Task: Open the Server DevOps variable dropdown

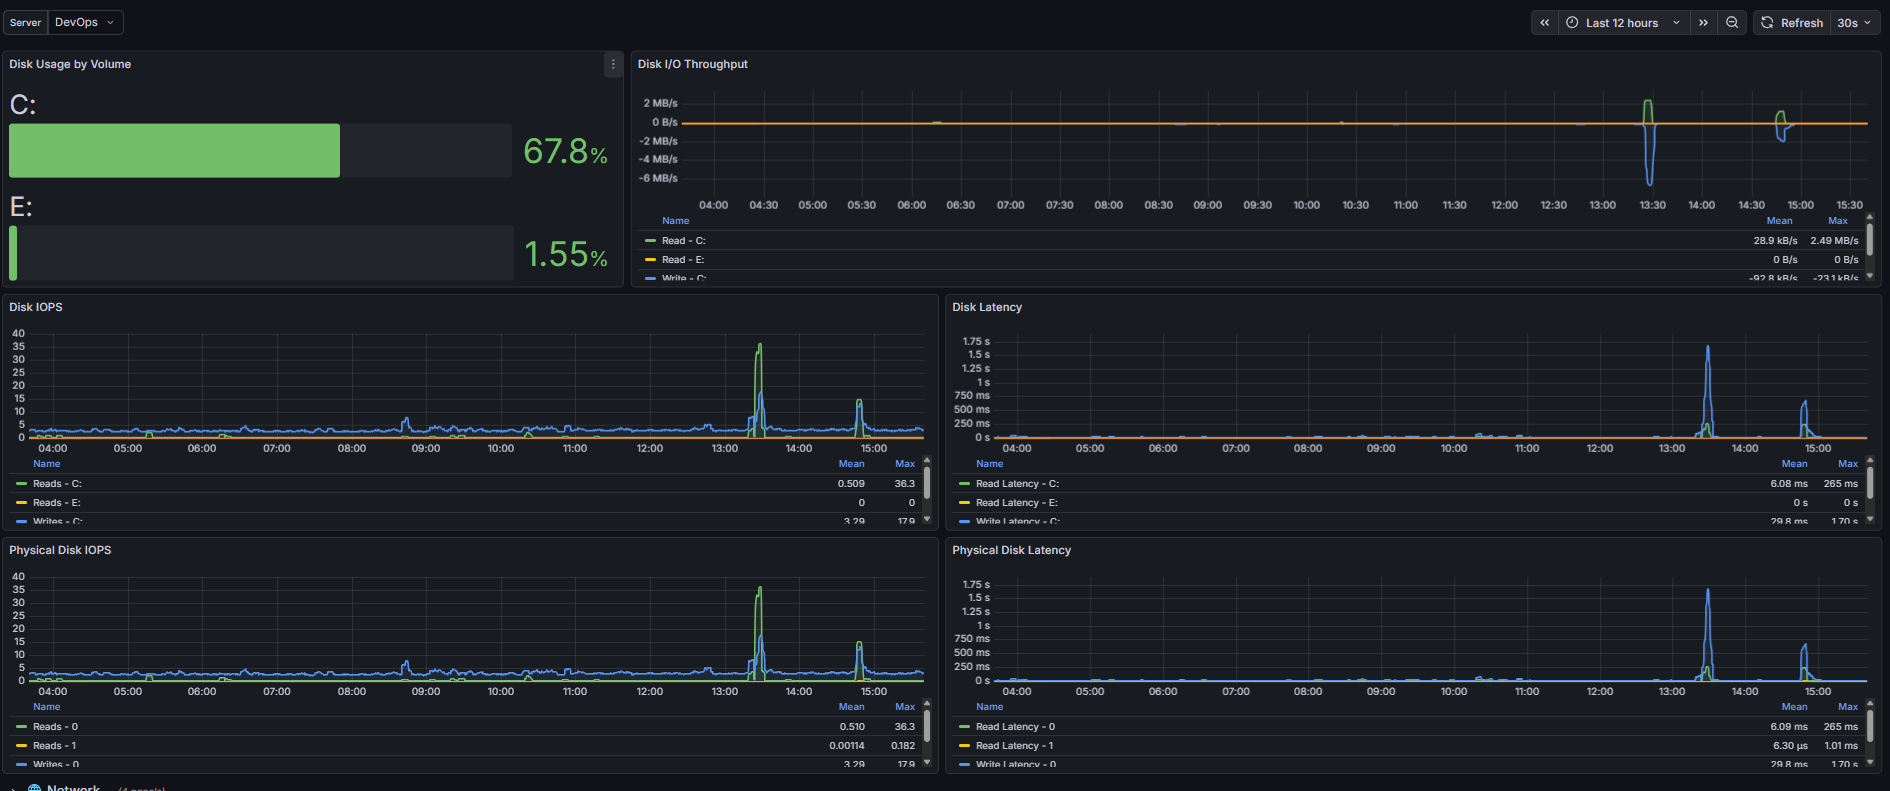Action: [x=84, y=22]
